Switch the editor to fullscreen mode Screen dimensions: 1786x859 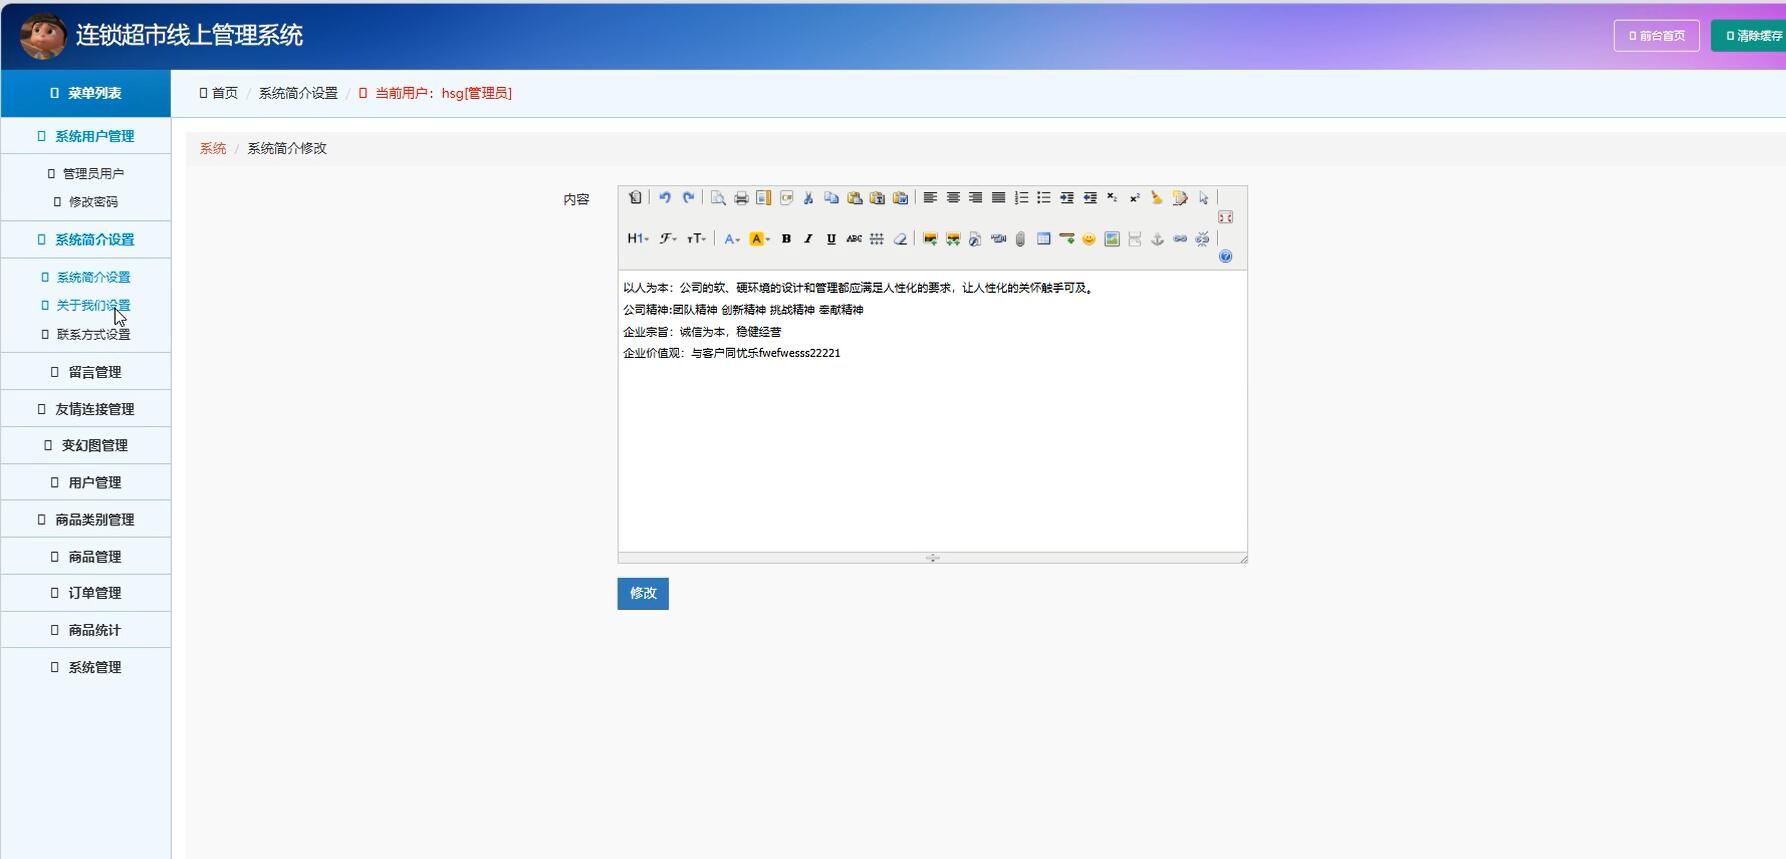click(x=1225, y=217)
